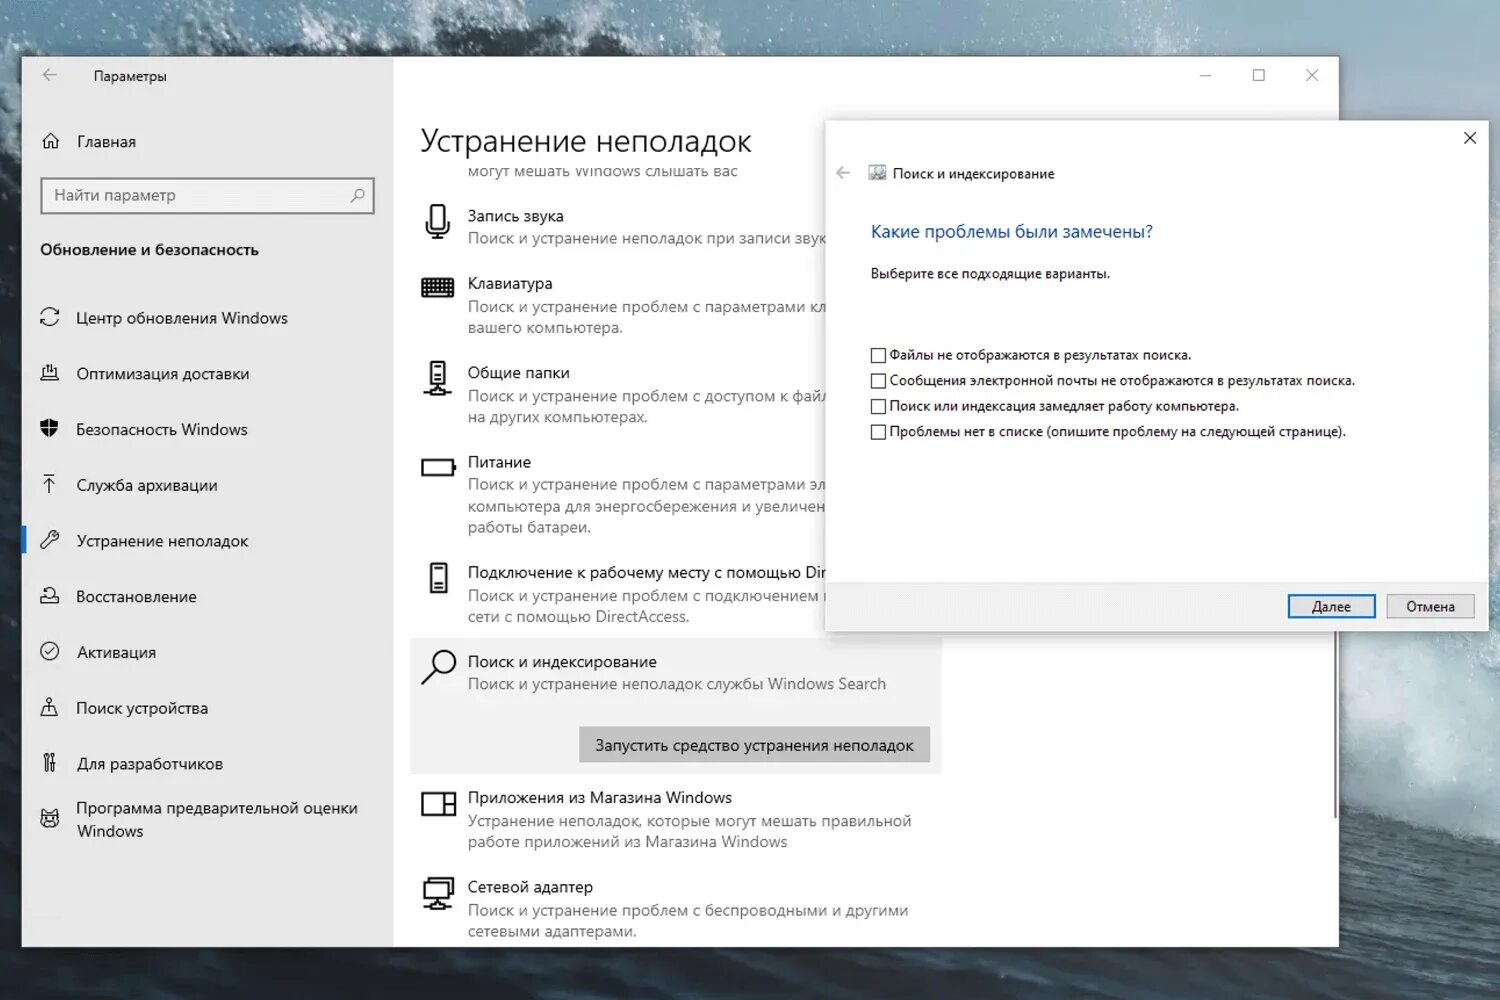Screen dimensions: 1500x1000
Task: Check 'Сообщения электронной почты не отображаются' option
Action: (878, 381)
